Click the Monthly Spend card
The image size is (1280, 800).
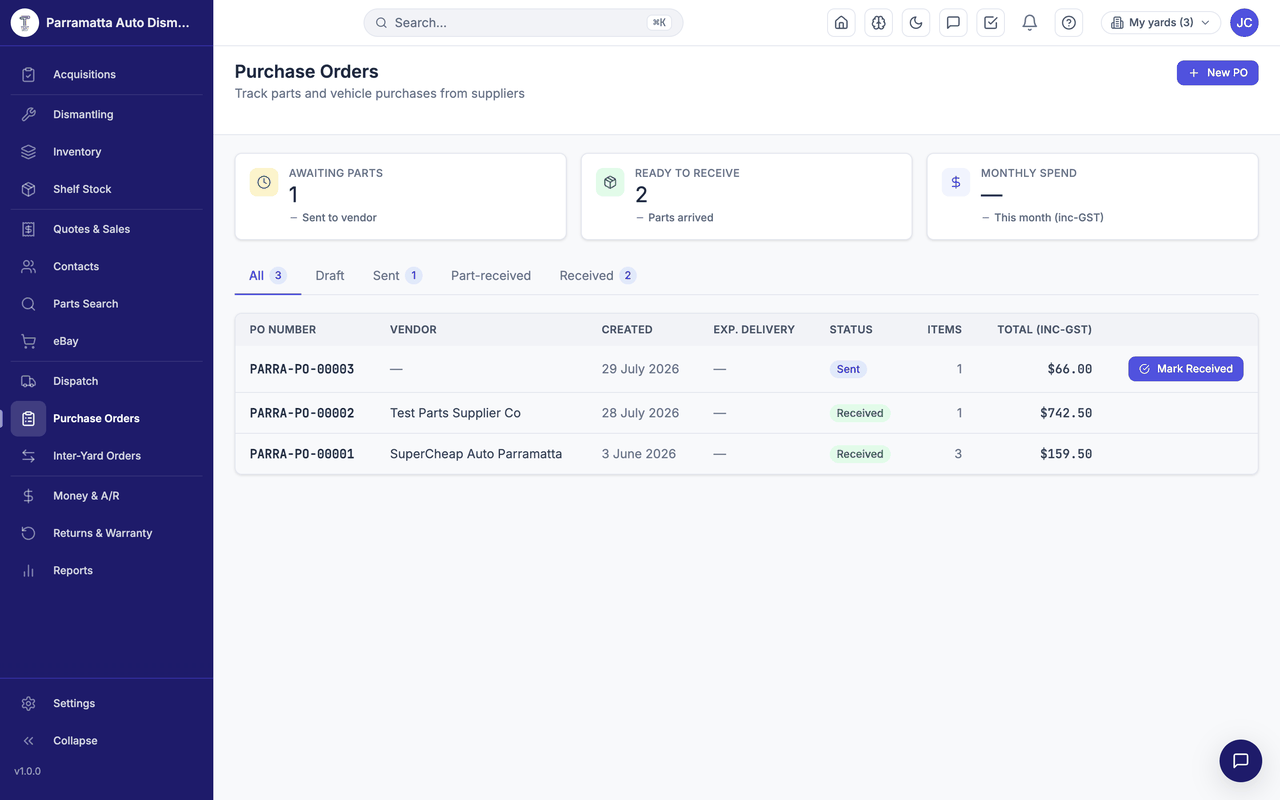pyautogui.click(x=1092, y=196)
